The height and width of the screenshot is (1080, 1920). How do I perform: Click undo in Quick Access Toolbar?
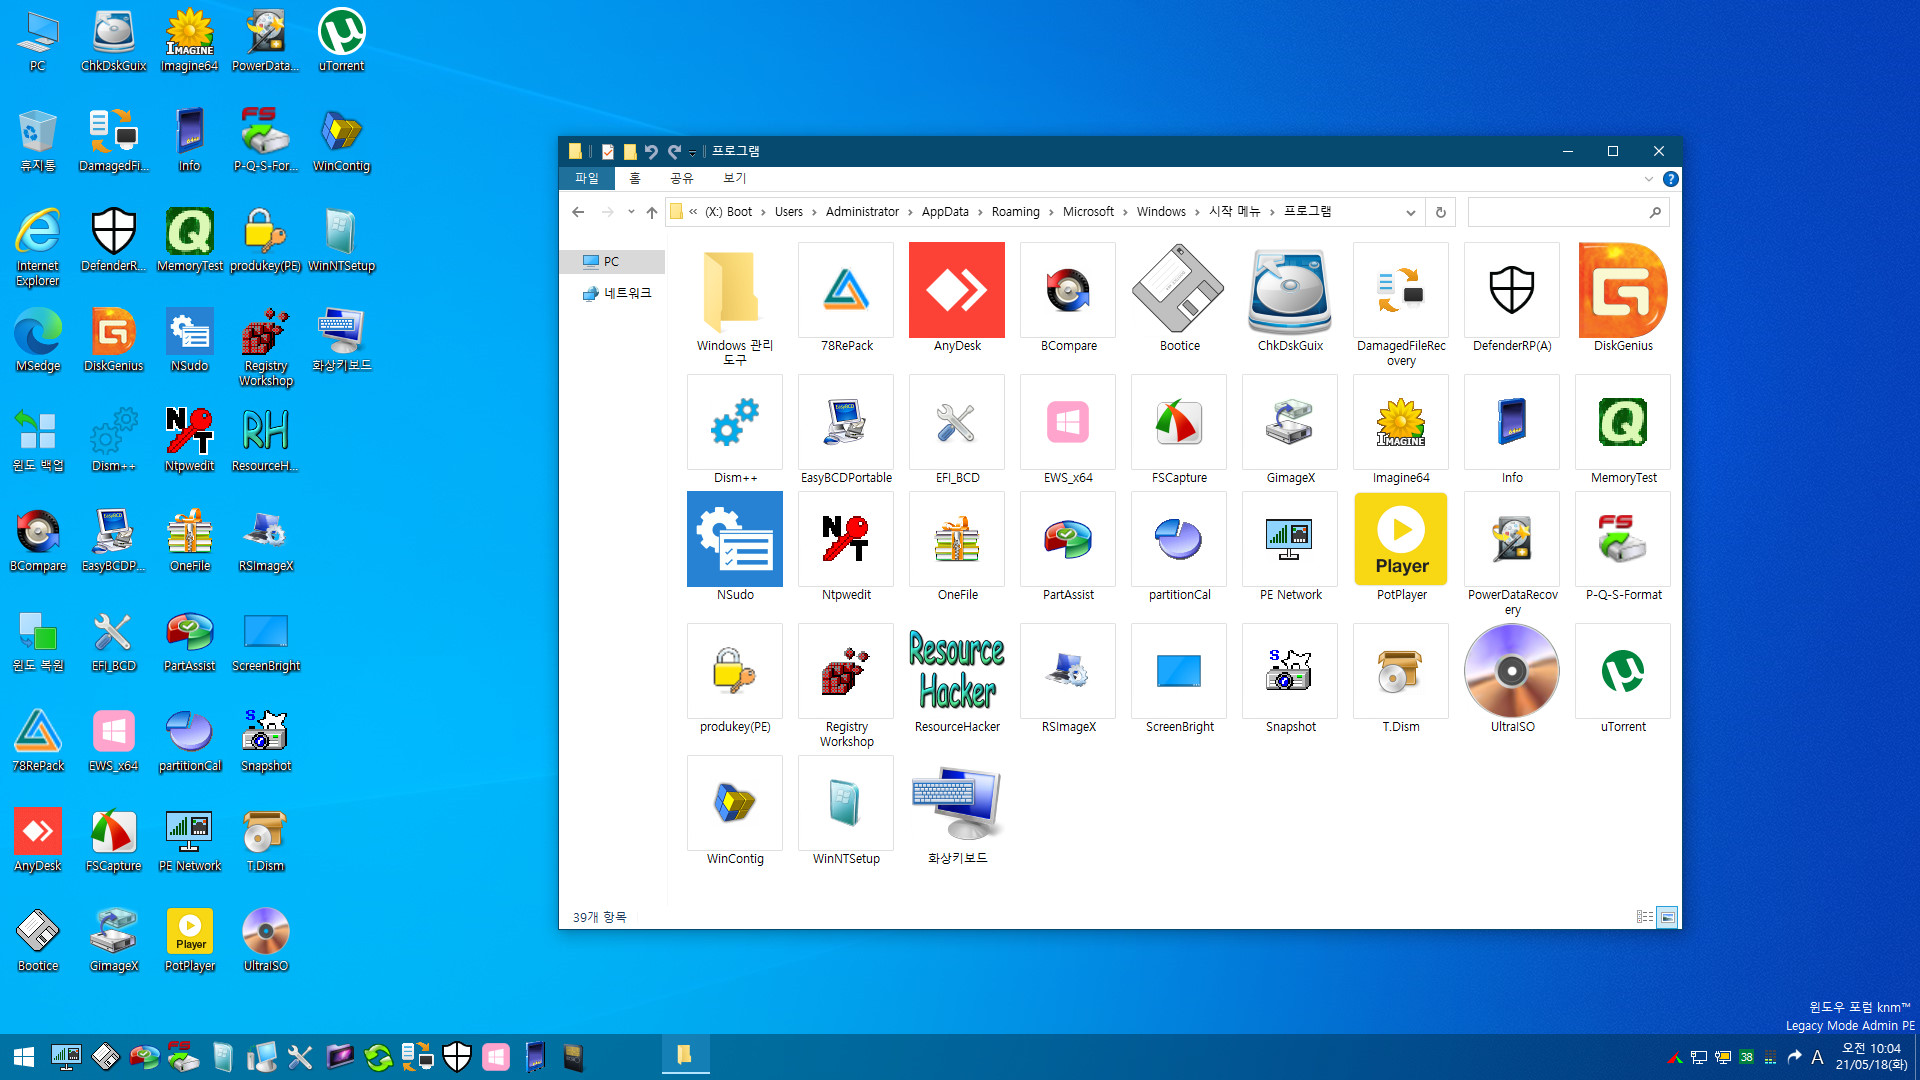[651, 152]
